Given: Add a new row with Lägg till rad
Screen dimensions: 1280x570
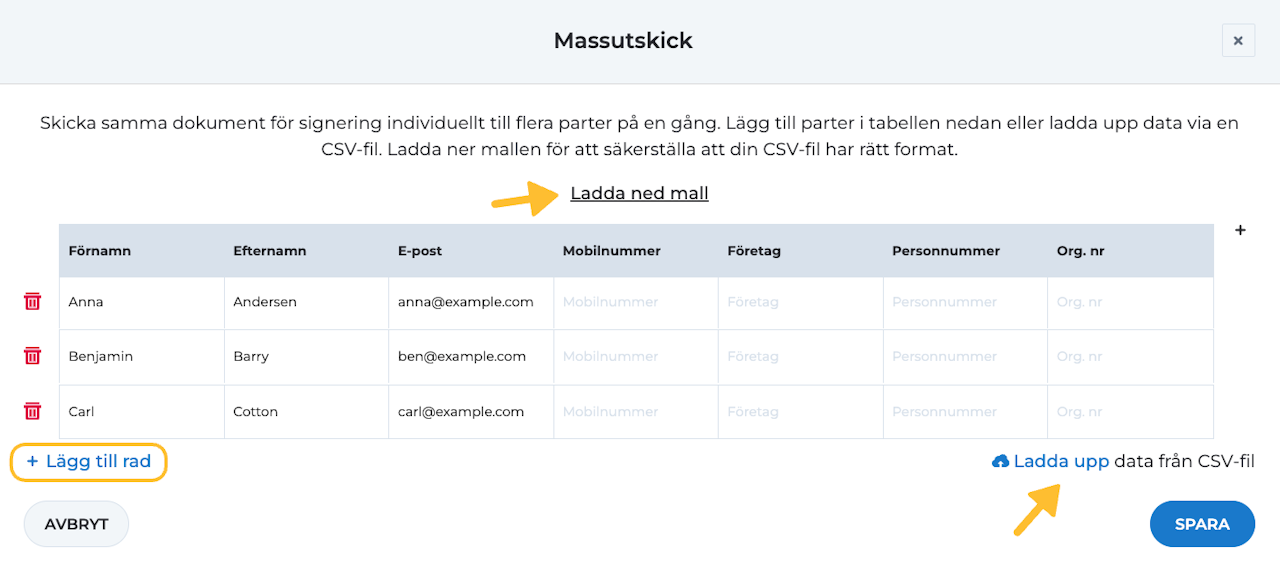Looking at the screenshot, I should pos(88,462).
